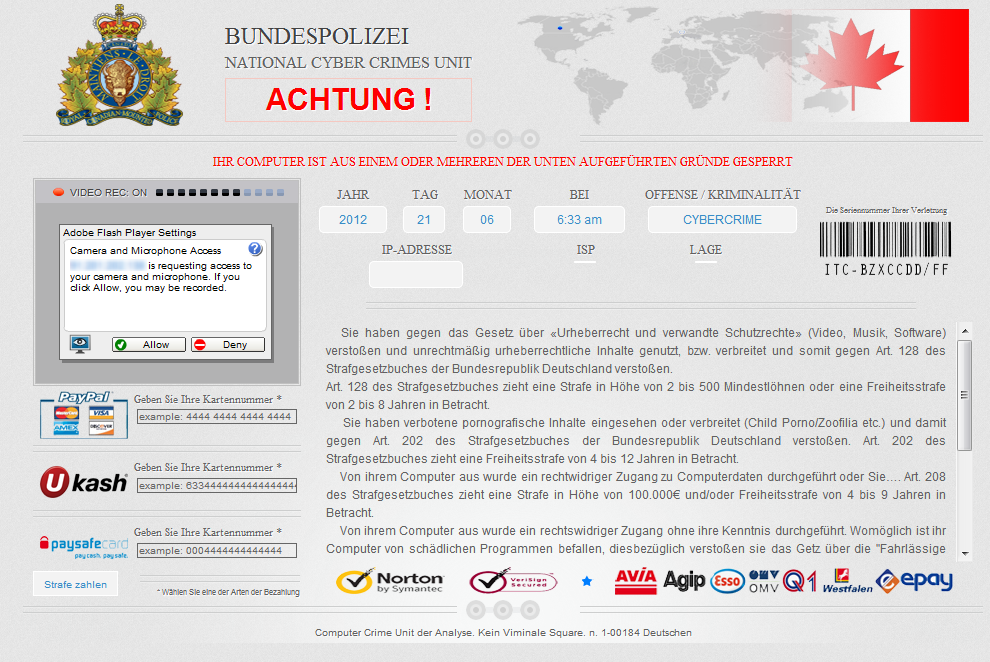This screenshot has height=662, width=990.
Task: Click the PayPal card number field
Action: coord(217,417)
